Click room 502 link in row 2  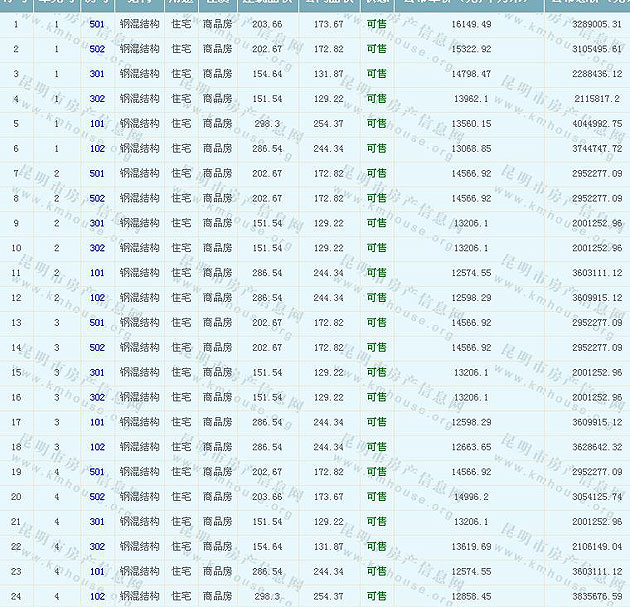click(97, 48)
